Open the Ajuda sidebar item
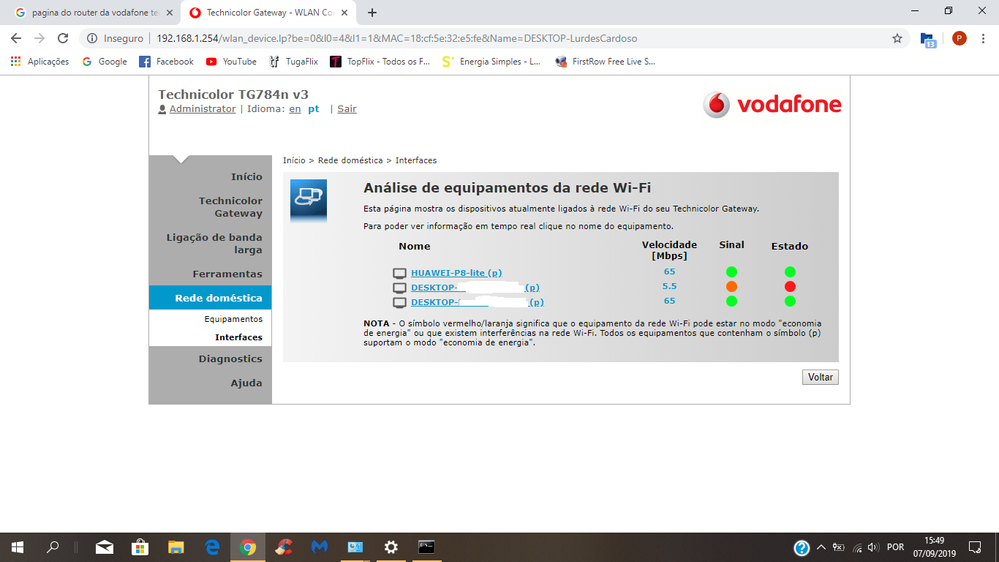The width and height of the screenshot is (999, 562). (x=246, y=383)
